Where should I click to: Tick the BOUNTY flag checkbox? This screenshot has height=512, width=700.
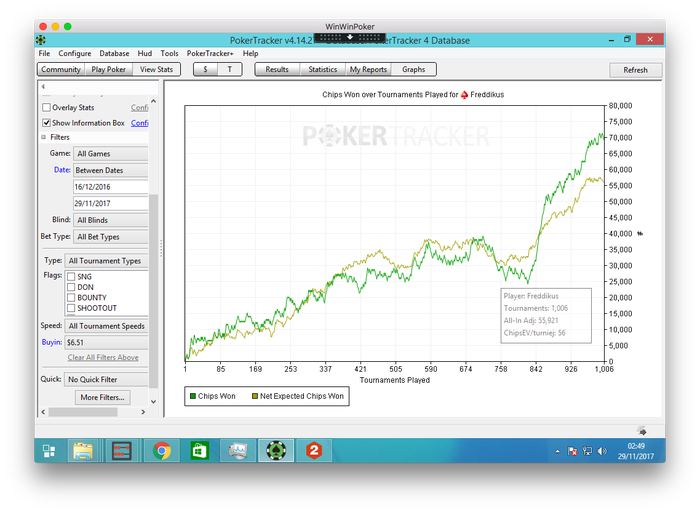71,297
